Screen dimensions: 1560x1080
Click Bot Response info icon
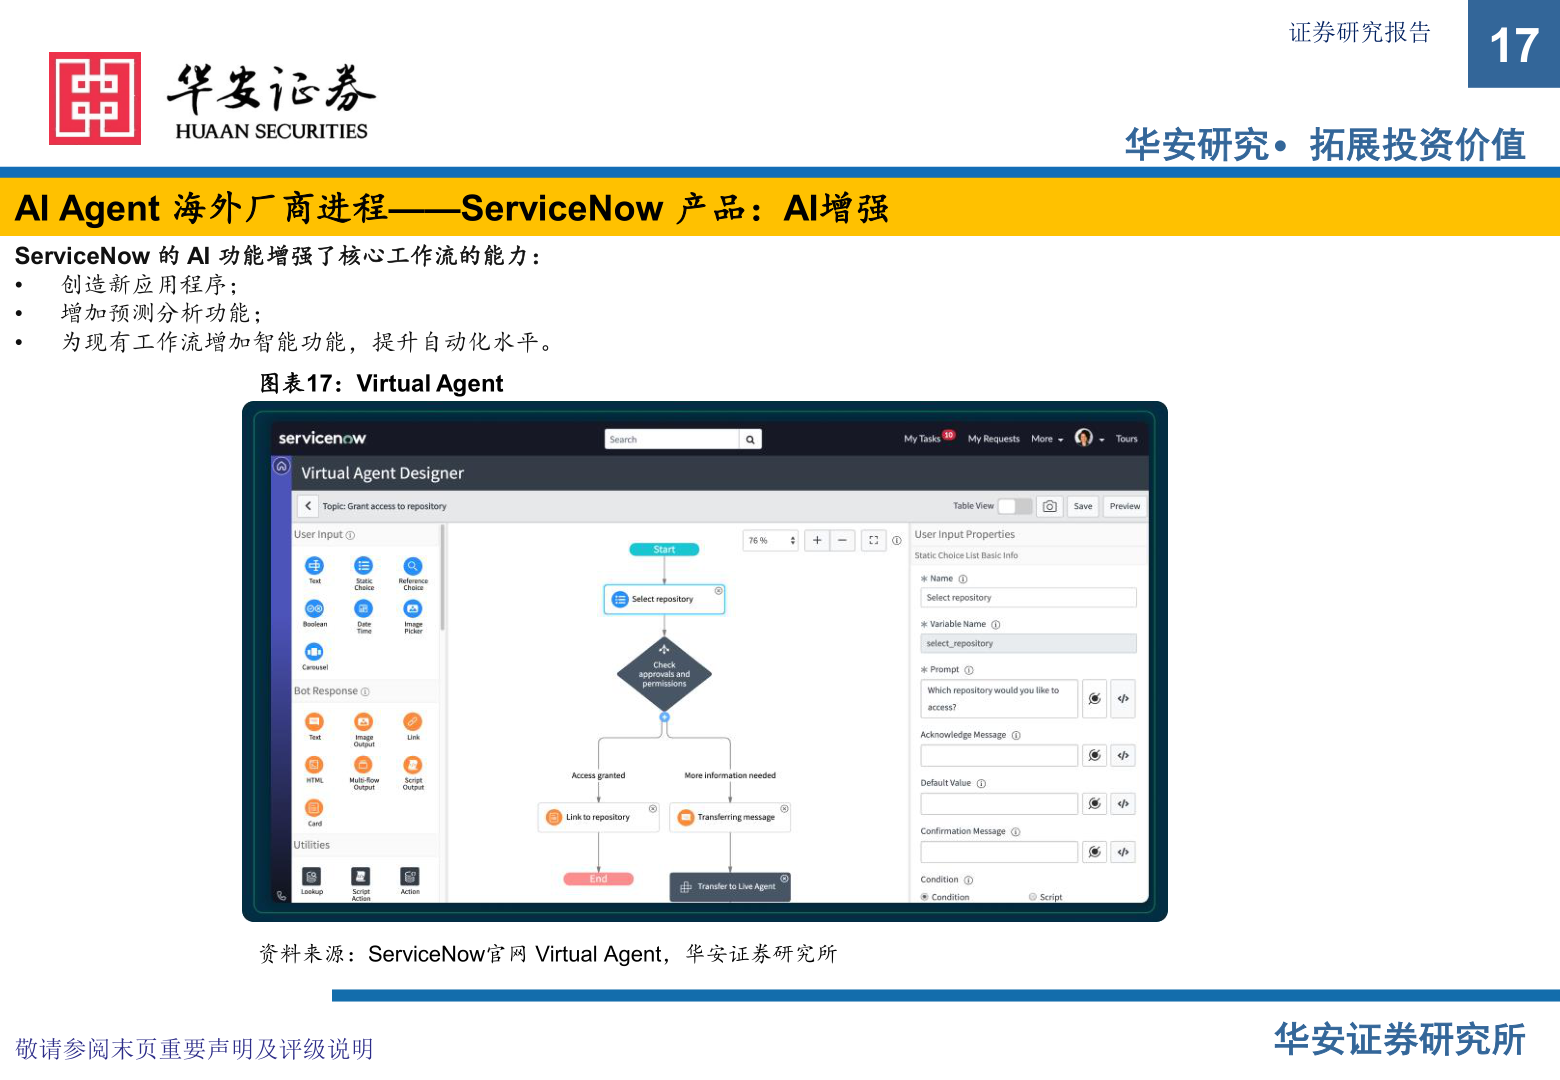point(365,692)
